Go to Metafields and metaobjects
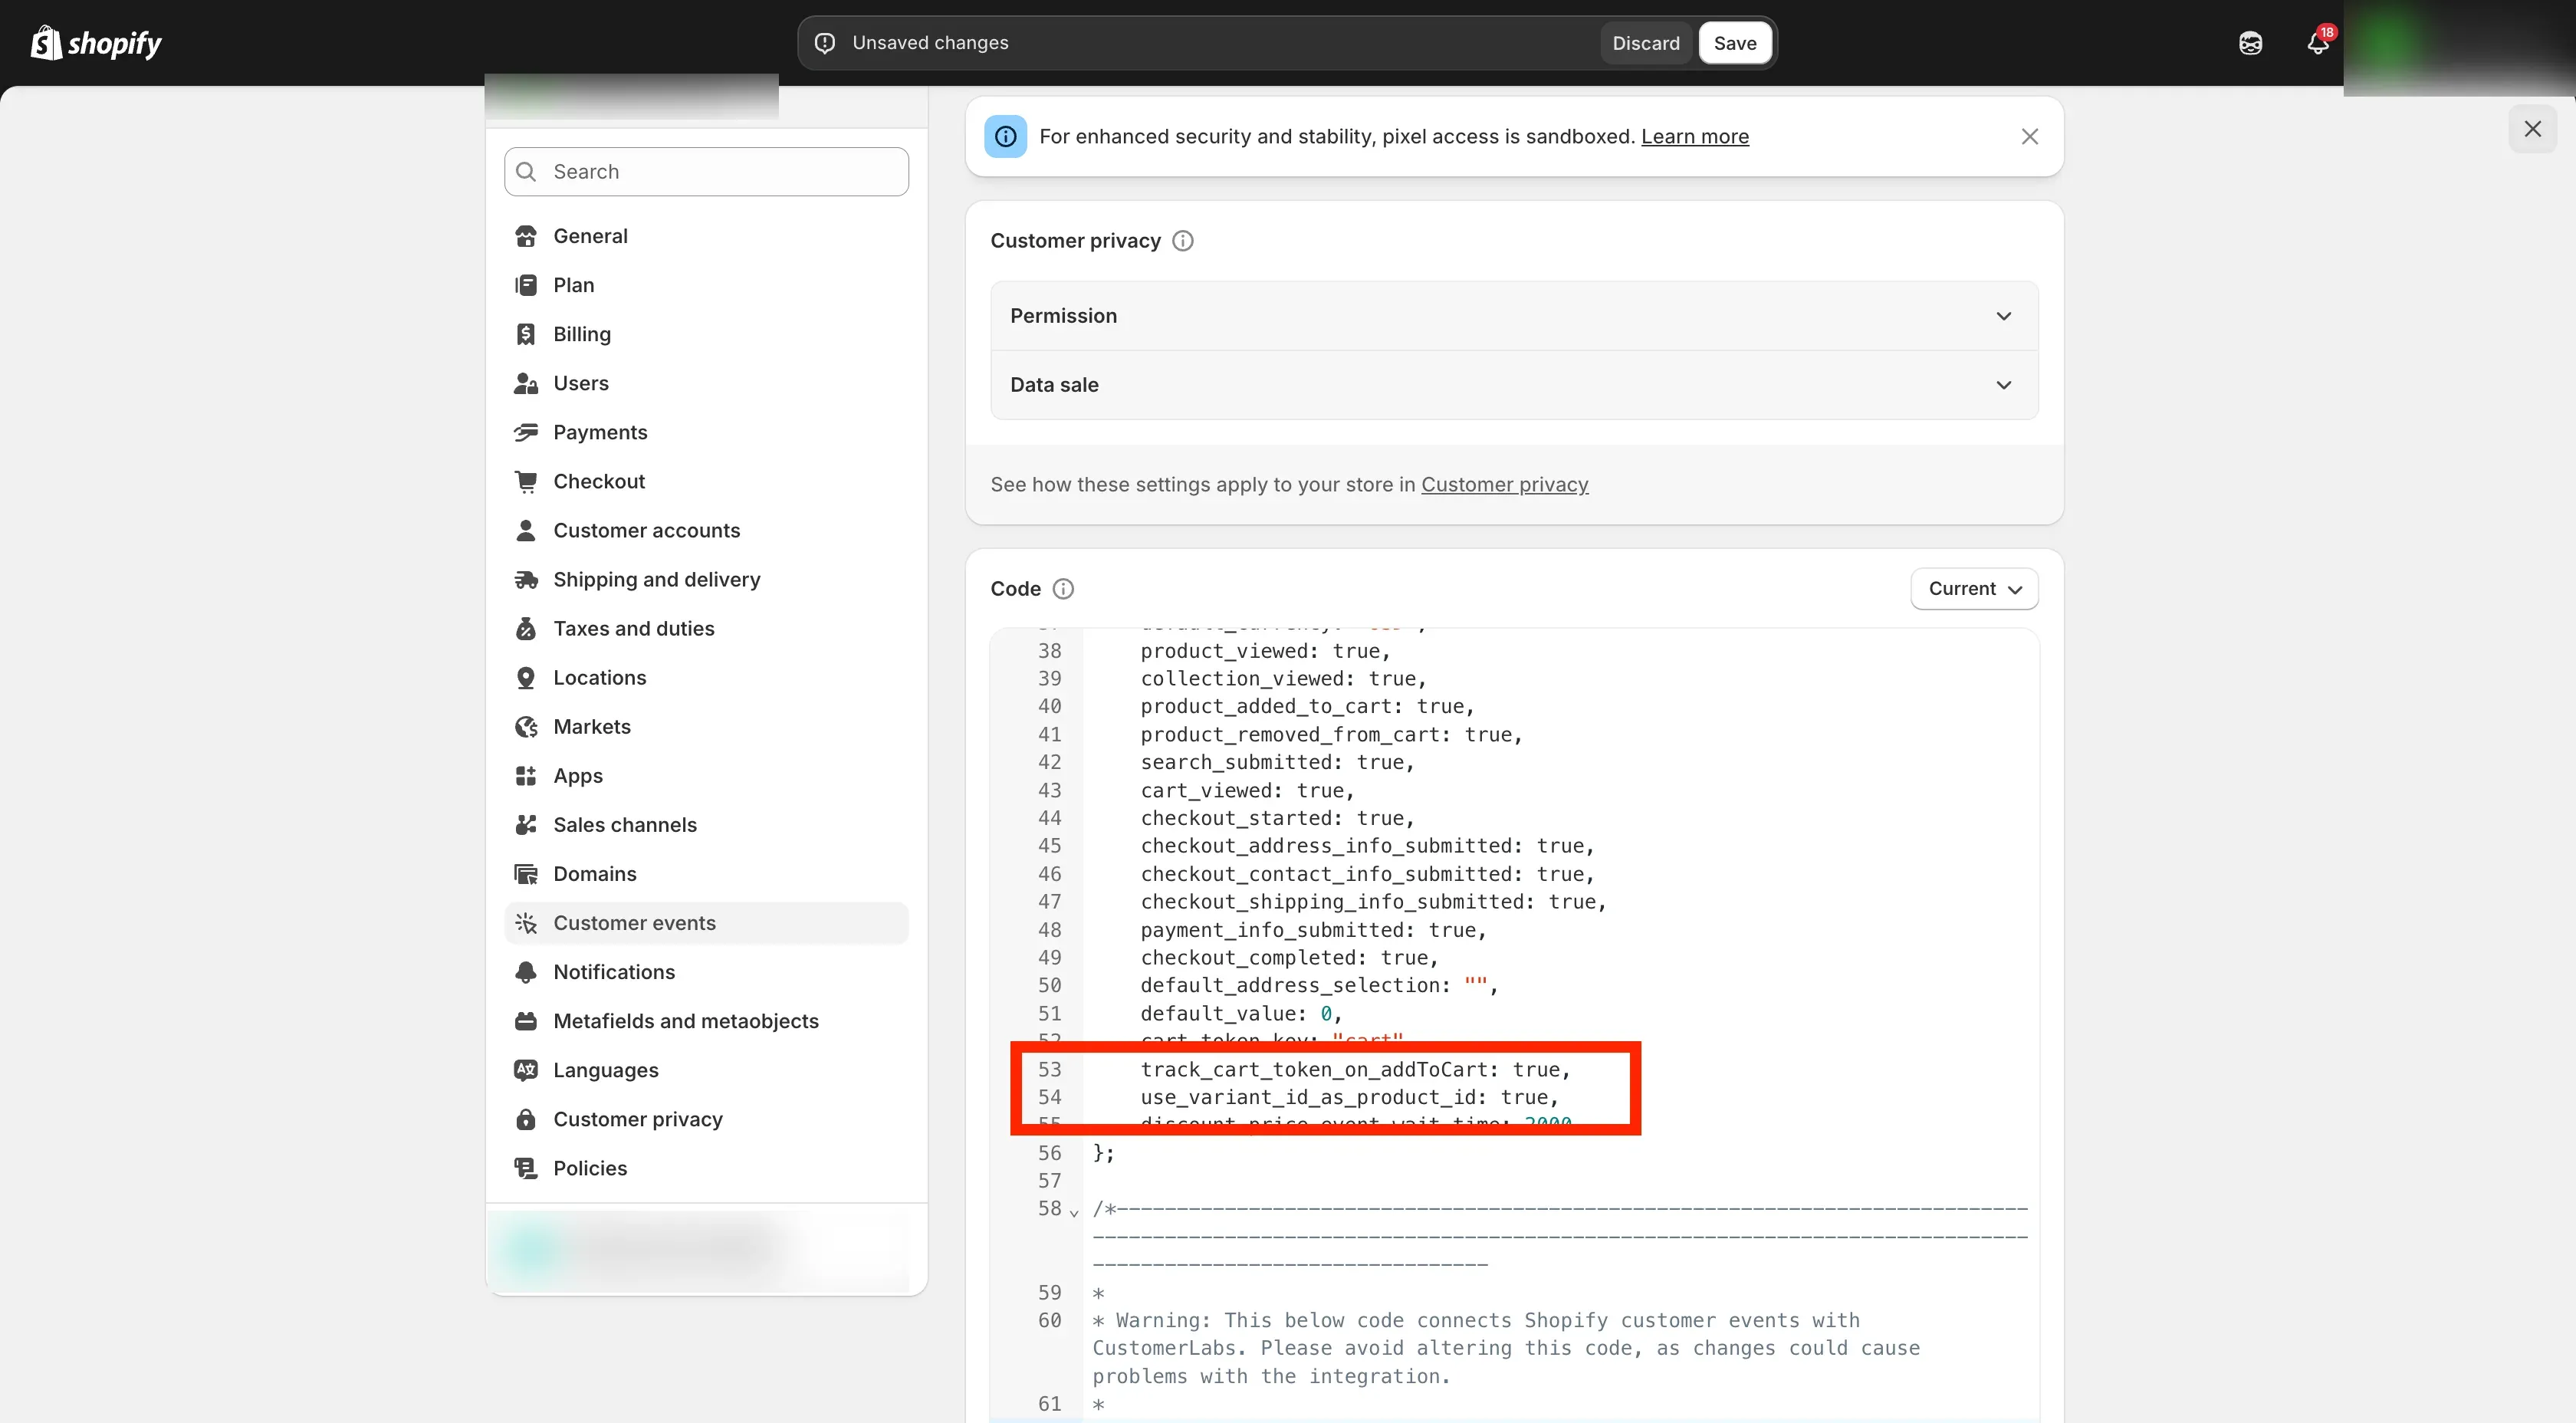Screen dimensions: 2576x1423 [x=706, y=1020]
